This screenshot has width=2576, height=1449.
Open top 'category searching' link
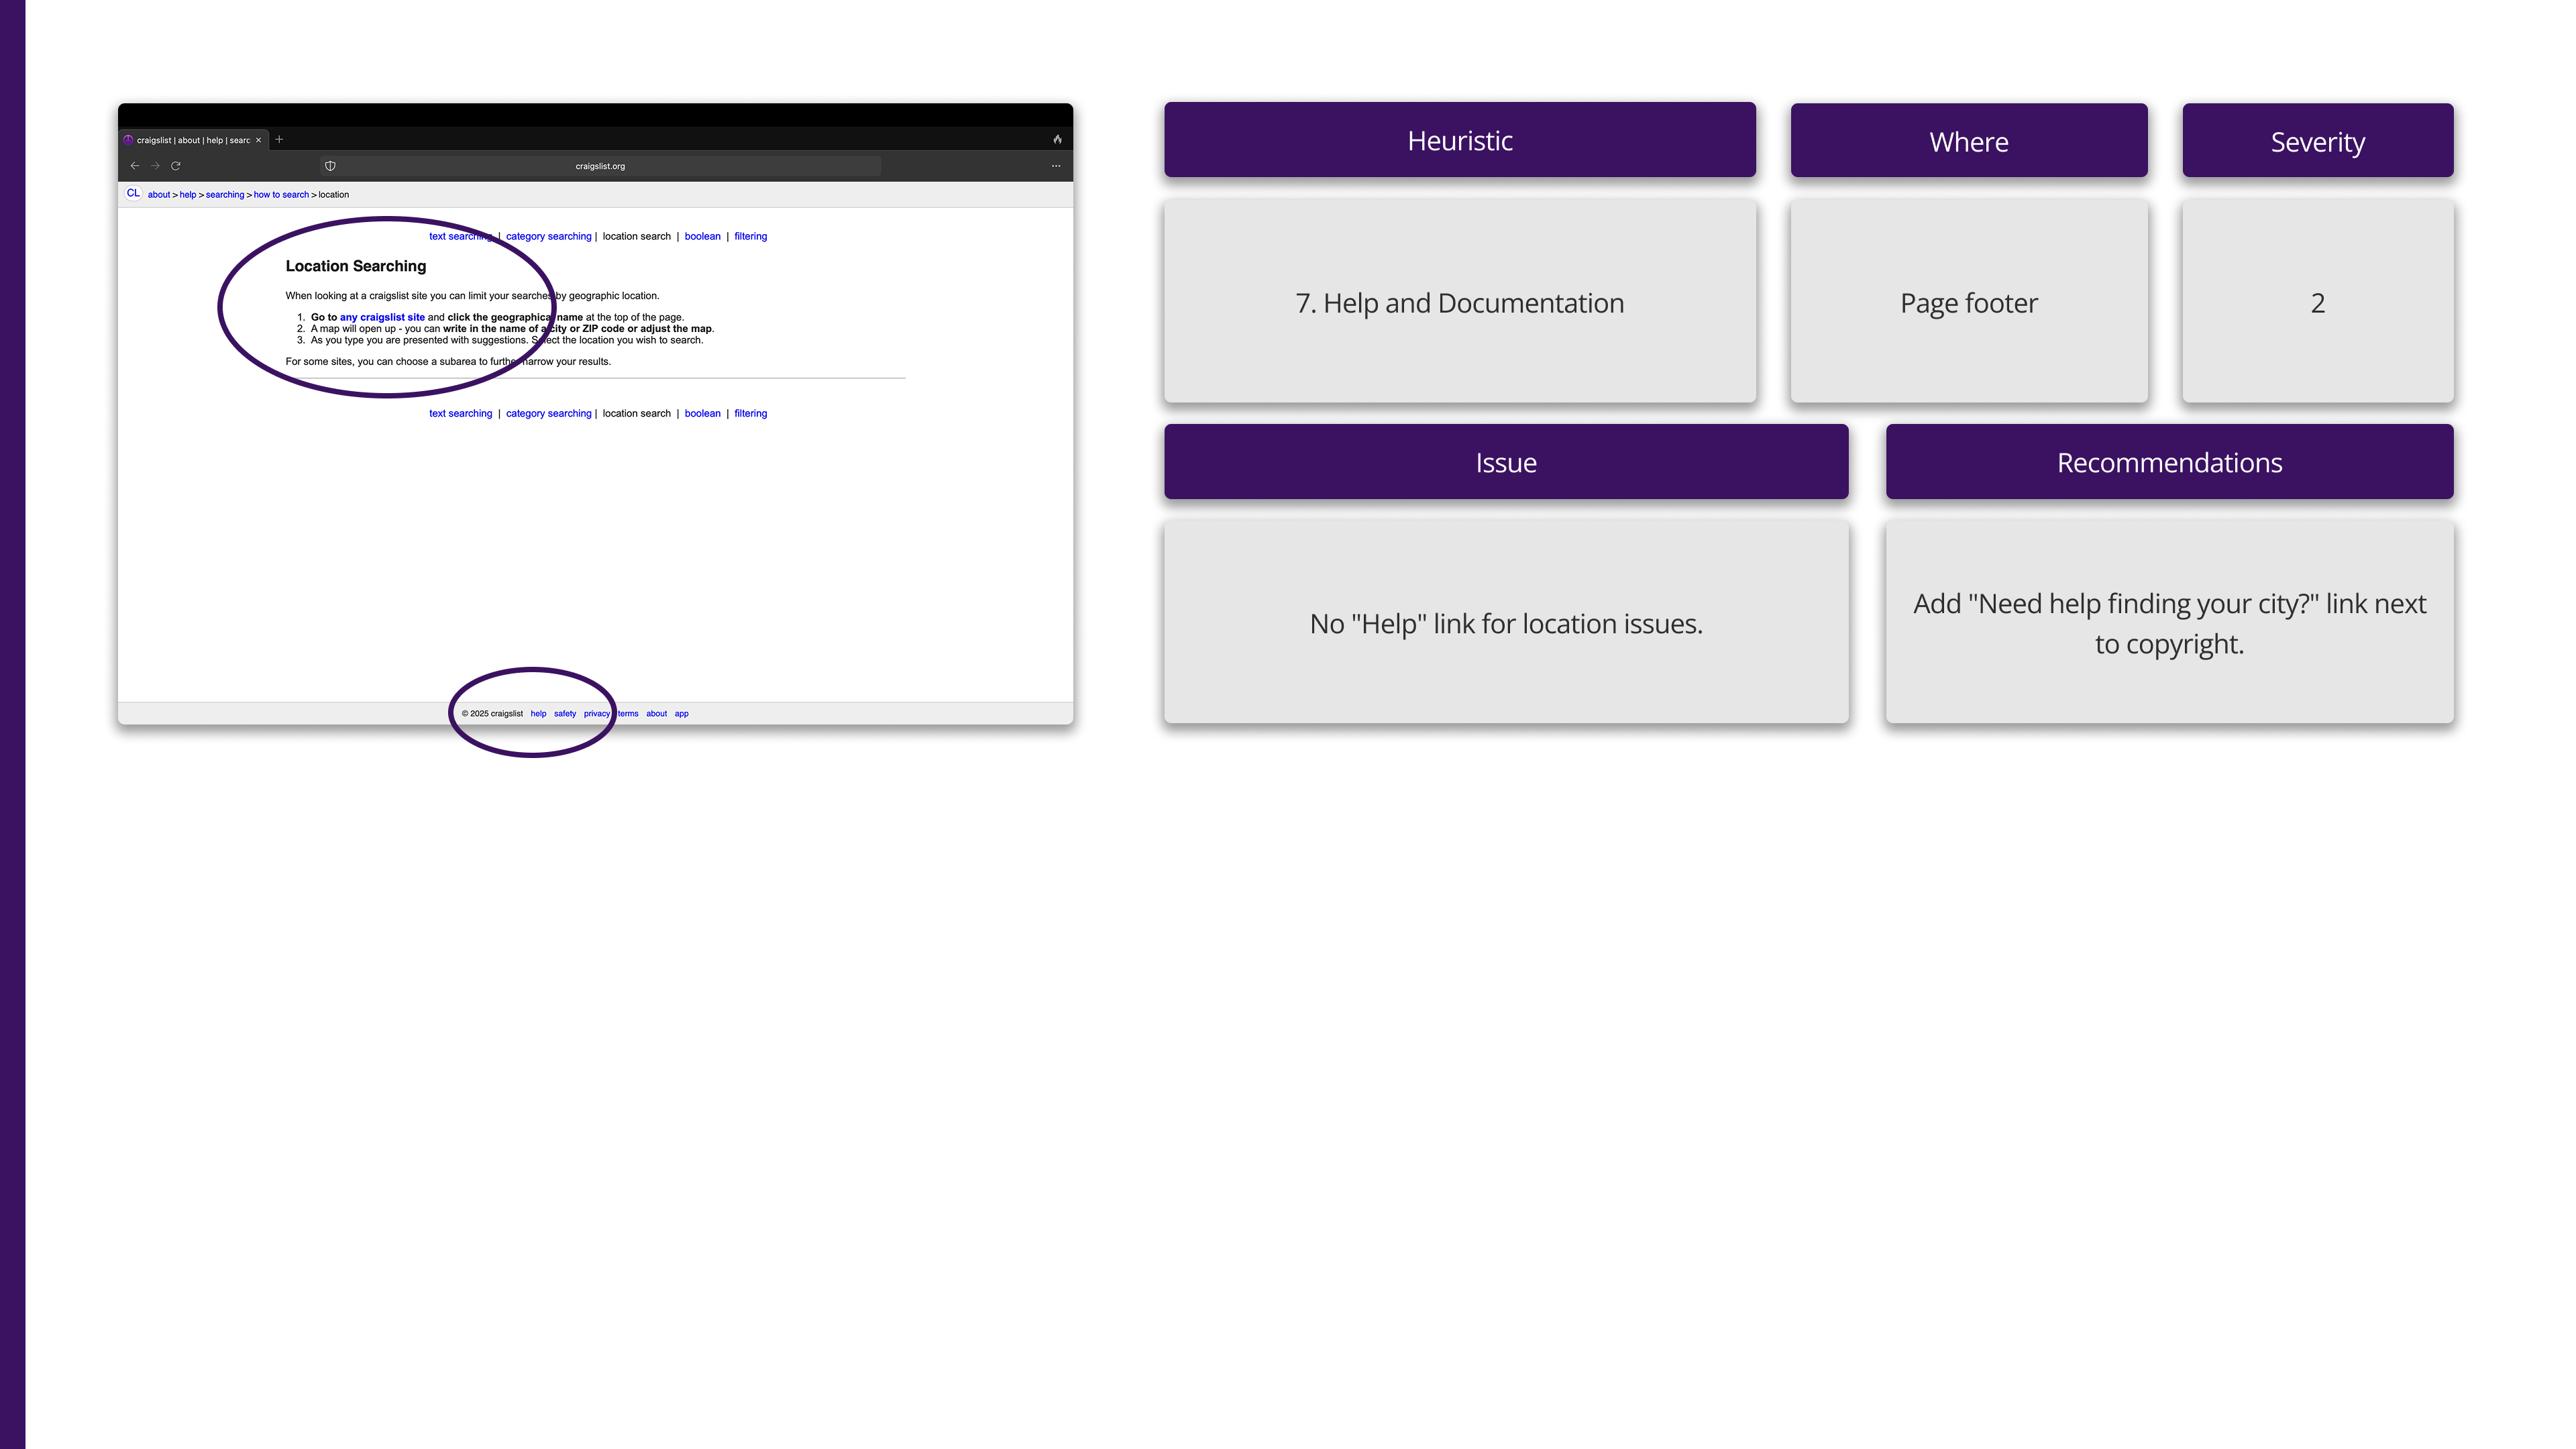coord(548,237)
